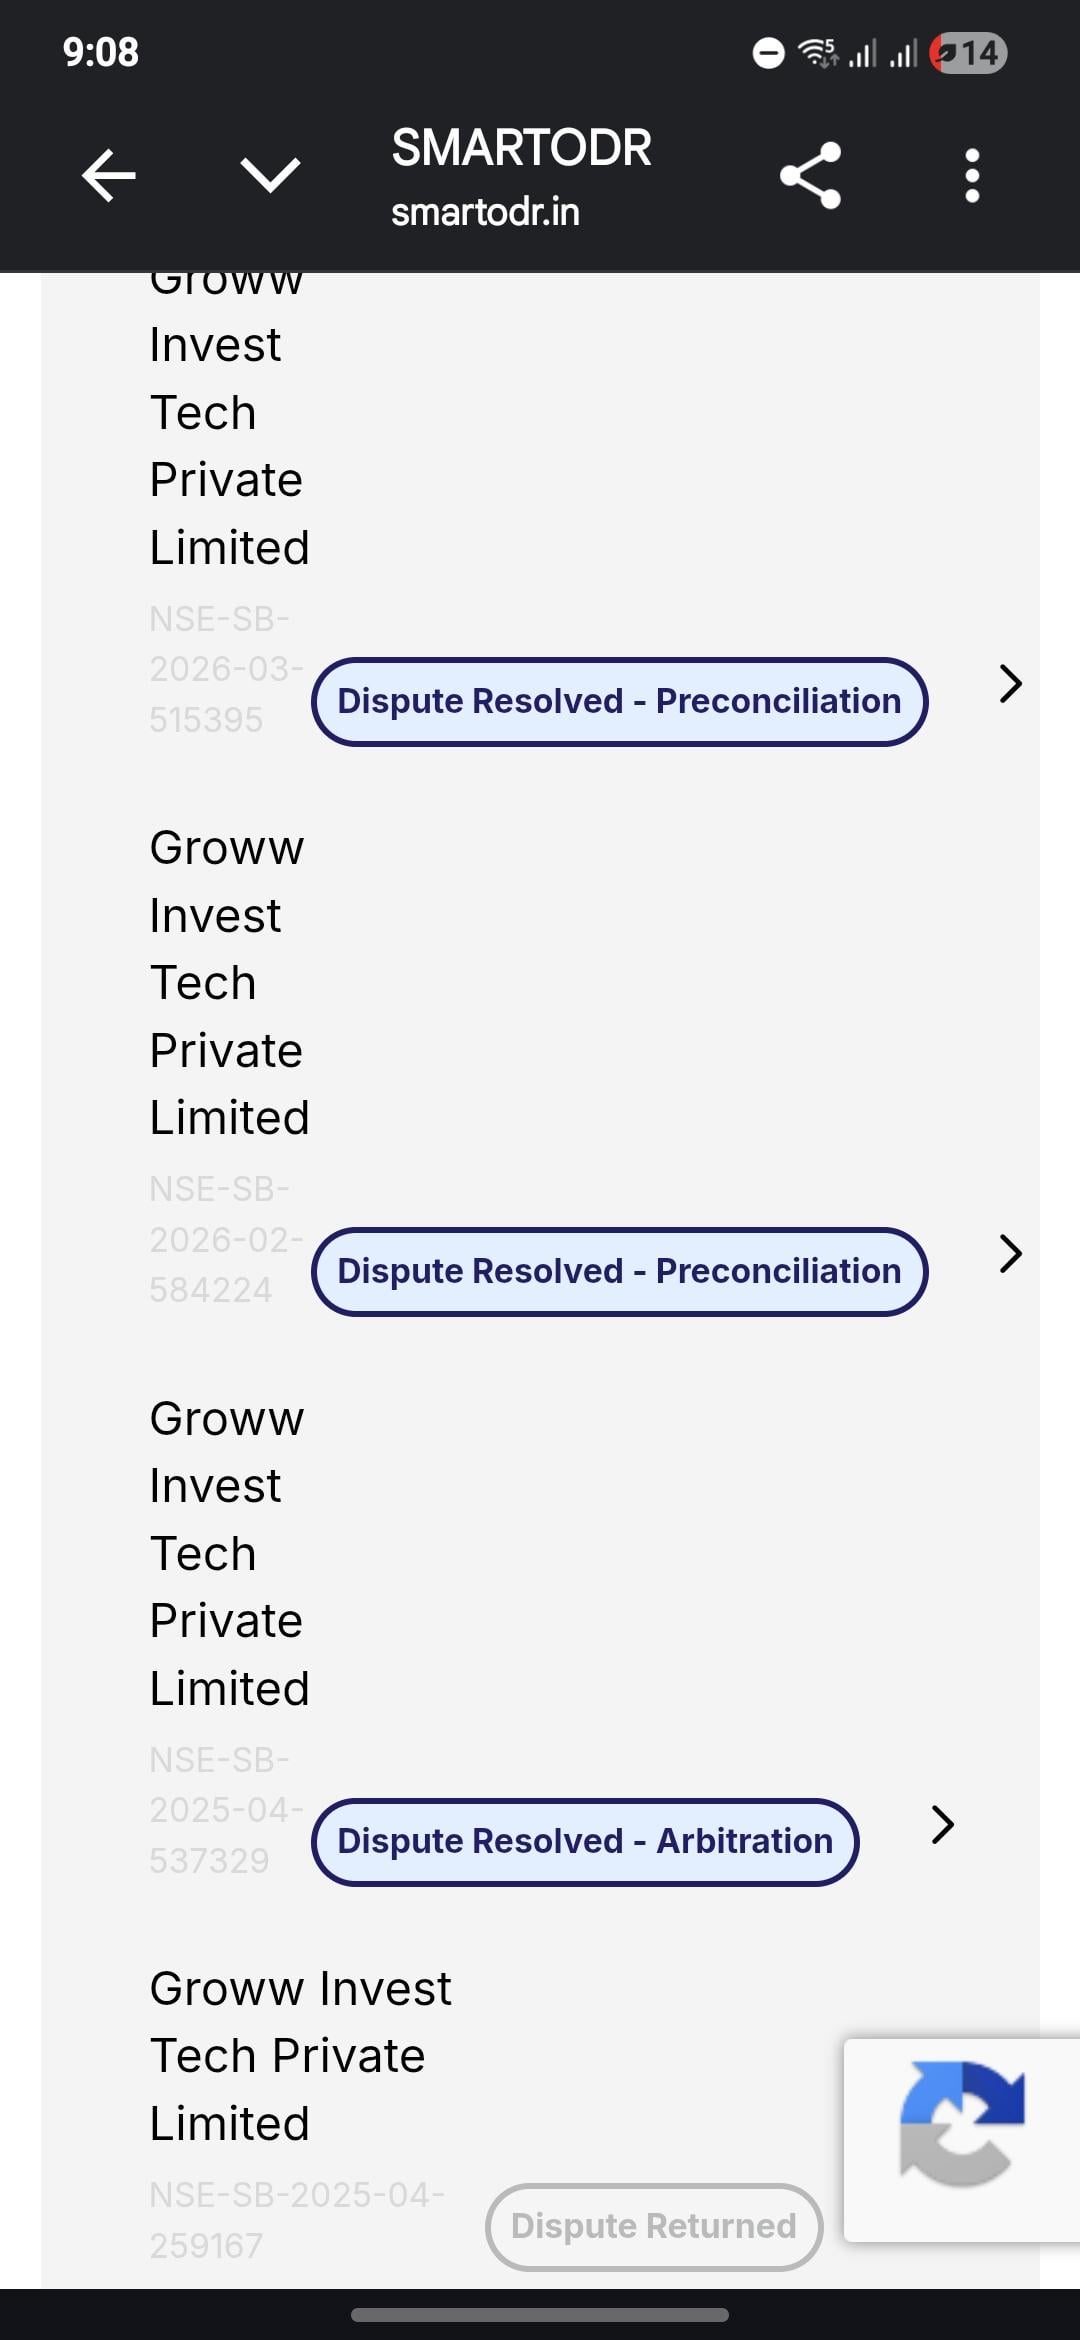The image size is (1080, 2340).
Task: Select dispute ID NSE-SB-2026-02-584224
Action: (224, 1240)
